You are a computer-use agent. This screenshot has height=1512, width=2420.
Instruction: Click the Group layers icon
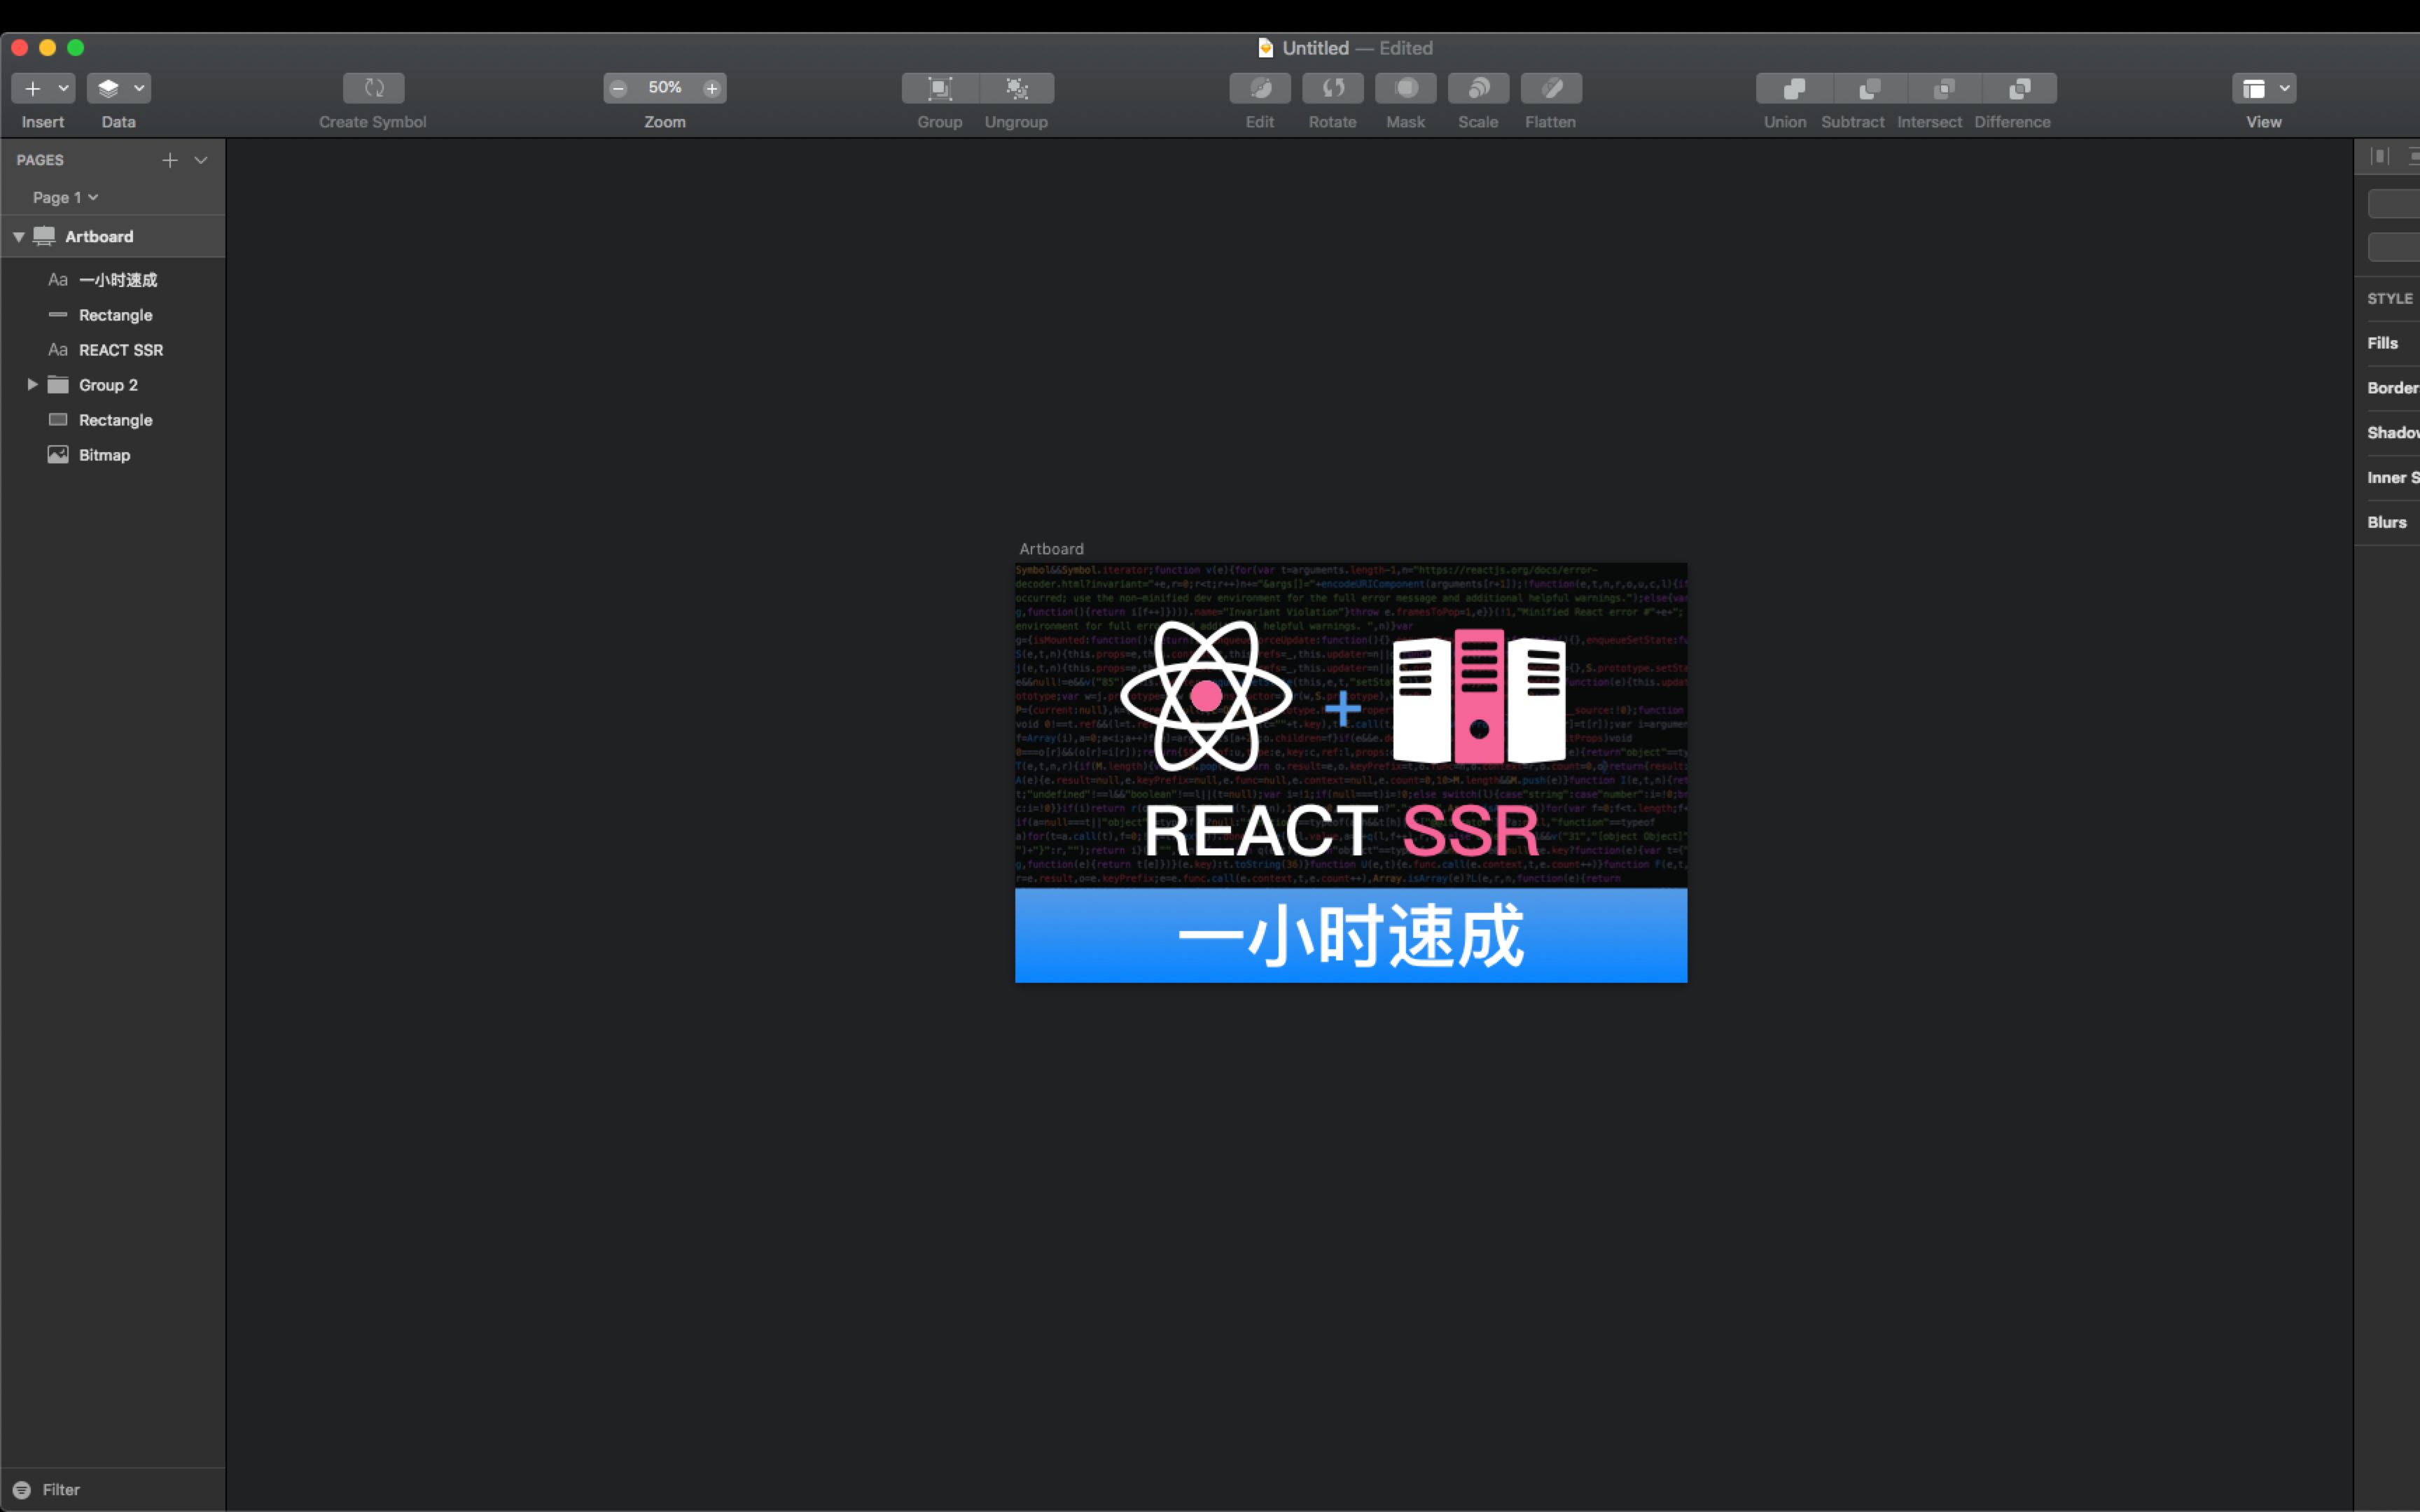[x=939, y=88]
